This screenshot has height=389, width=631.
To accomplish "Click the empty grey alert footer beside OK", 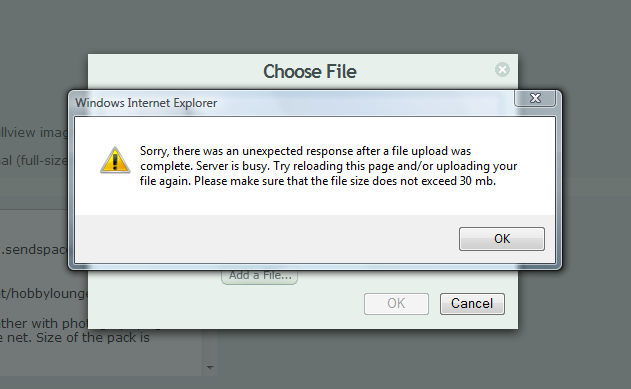I will coord(266,239).
